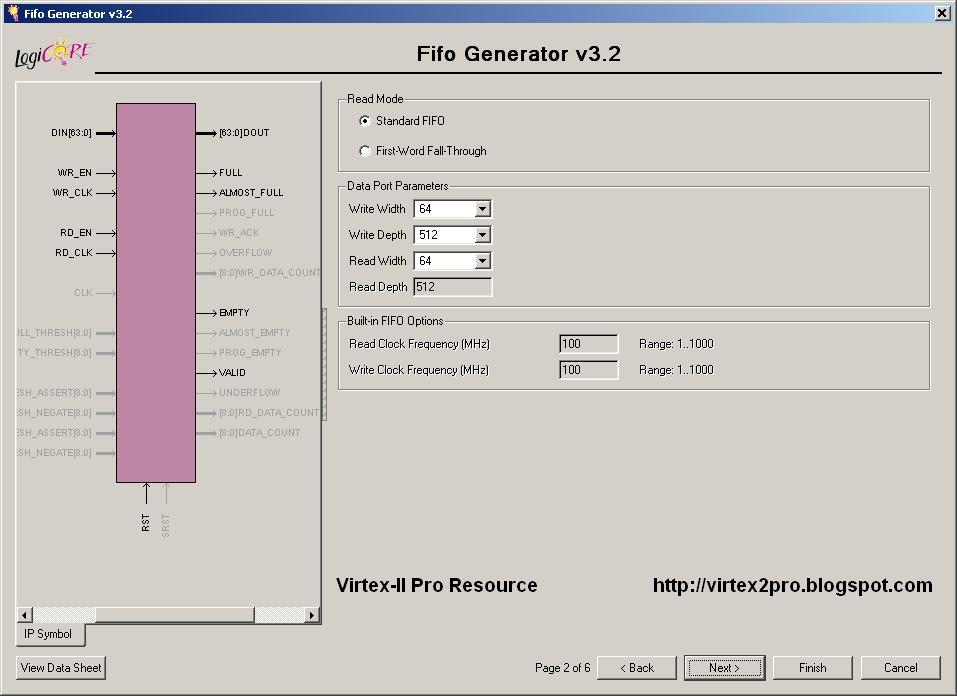Click the Fifo Generator title bar icon
The width and height of the screenshot is (957, 696).
pyautogui.click(x=13, y=13)
